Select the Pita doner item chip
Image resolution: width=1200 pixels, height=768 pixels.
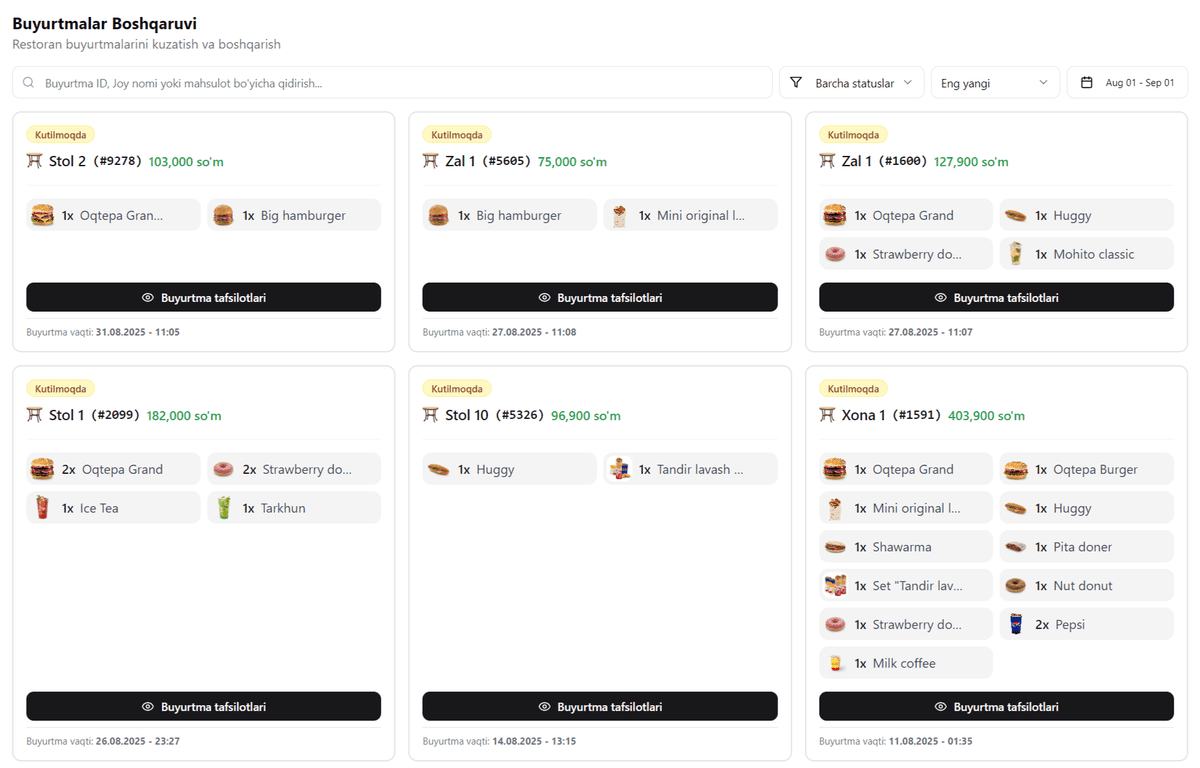(x=1085, y=547)
